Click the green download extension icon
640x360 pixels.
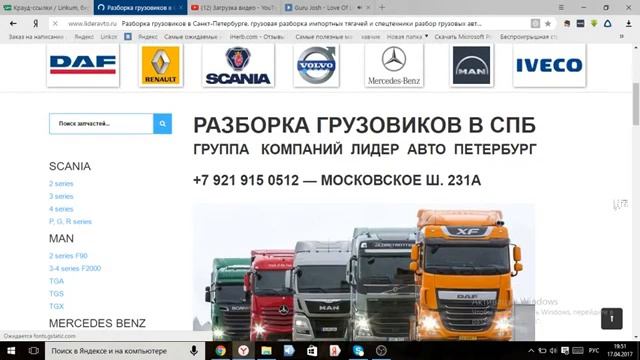pos(594,24)
